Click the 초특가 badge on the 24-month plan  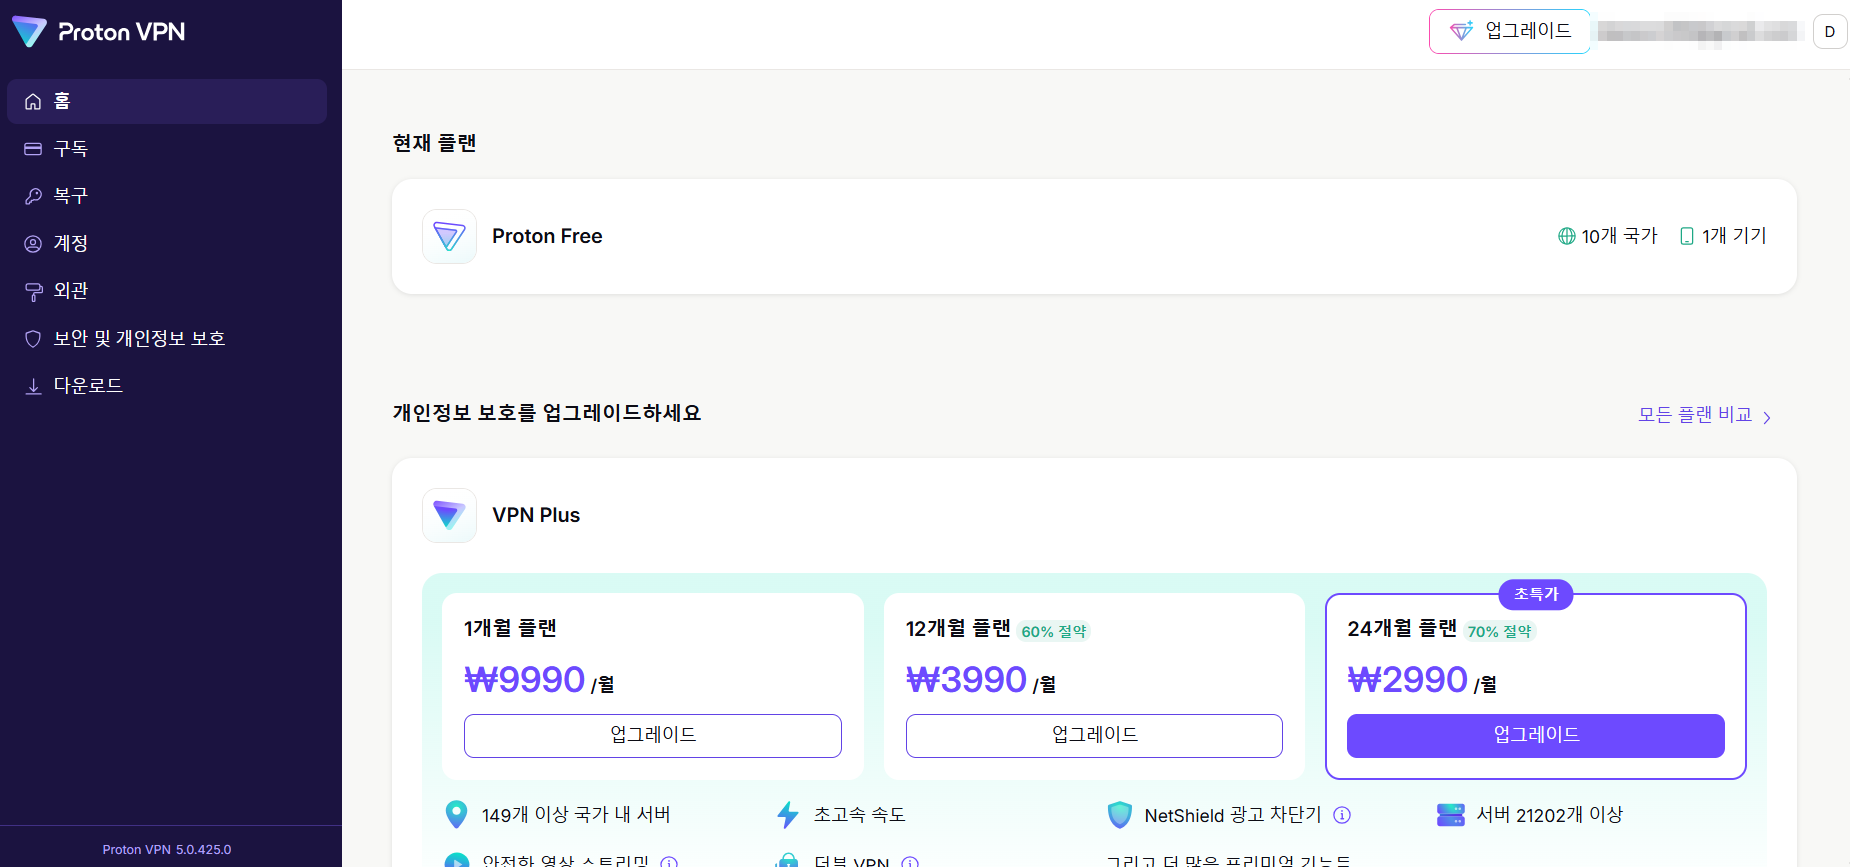(1536, 594)
